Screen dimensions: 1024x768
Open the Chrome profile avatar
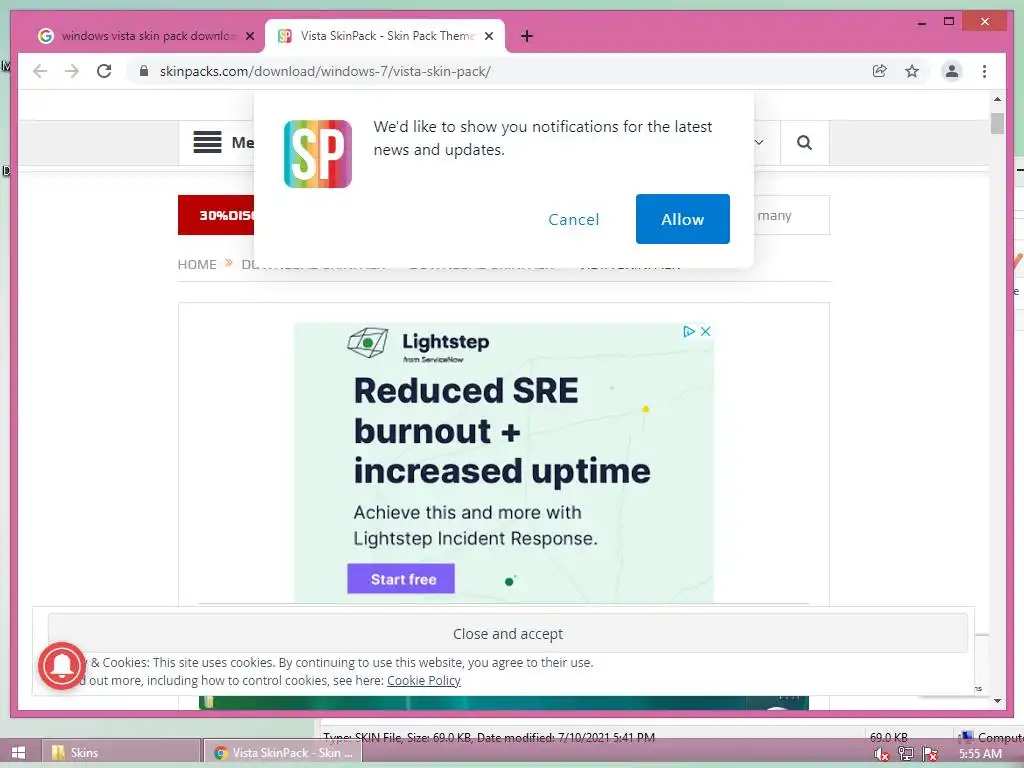pyautogui.click(x=952, y=71)
